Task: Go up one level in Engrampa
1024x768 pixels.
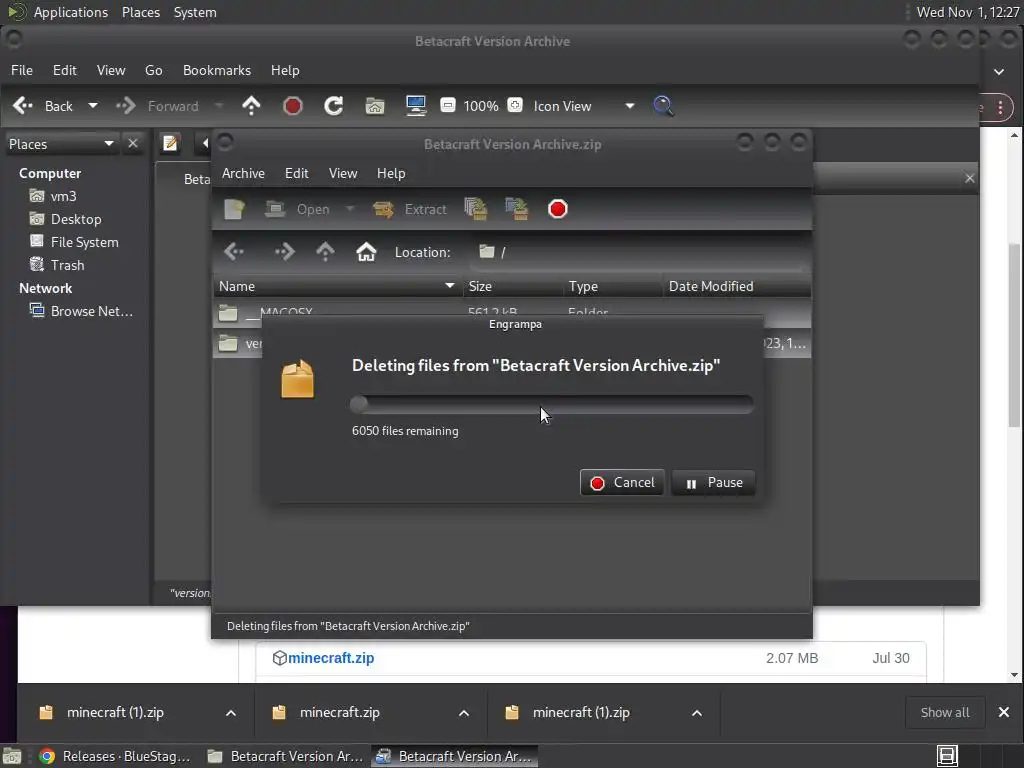Action: (325, 251)
